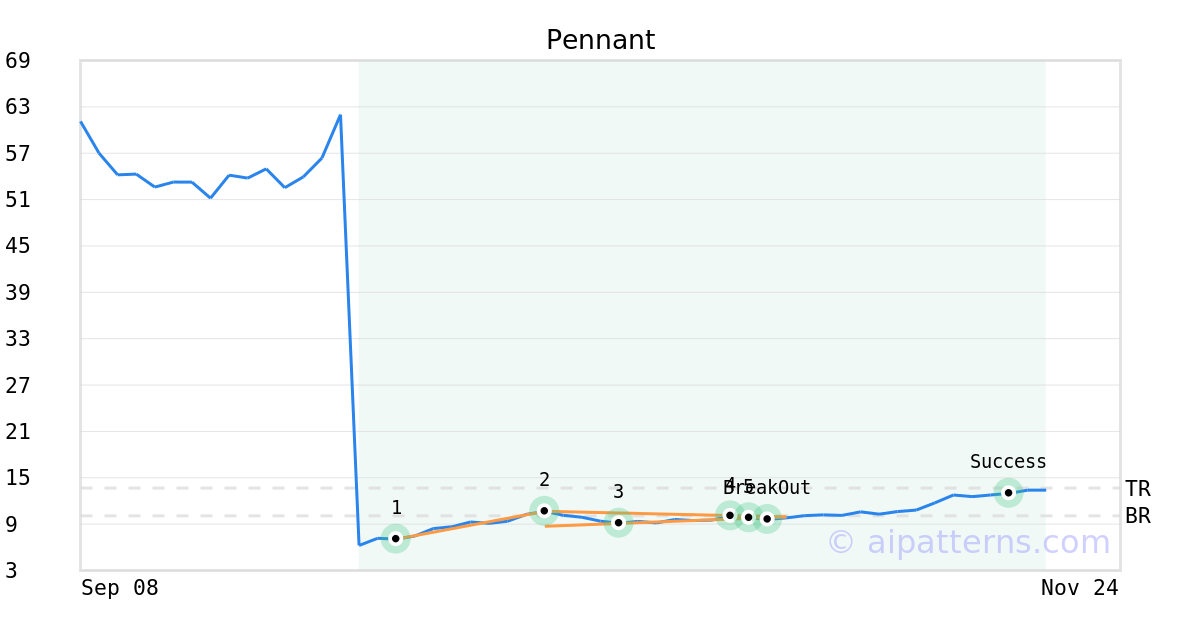Select pattern point marker 2
1200x630 pixels.
click(544, 511)
